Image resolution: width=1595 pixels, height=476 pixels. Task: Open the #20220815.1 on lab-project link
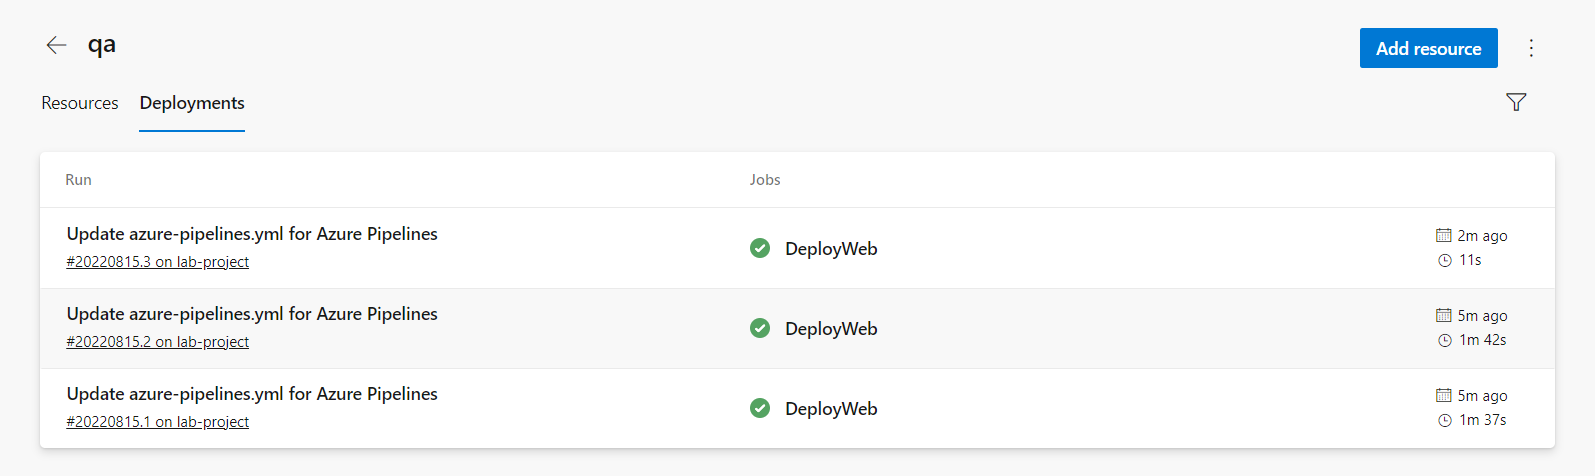pos(158,422)
